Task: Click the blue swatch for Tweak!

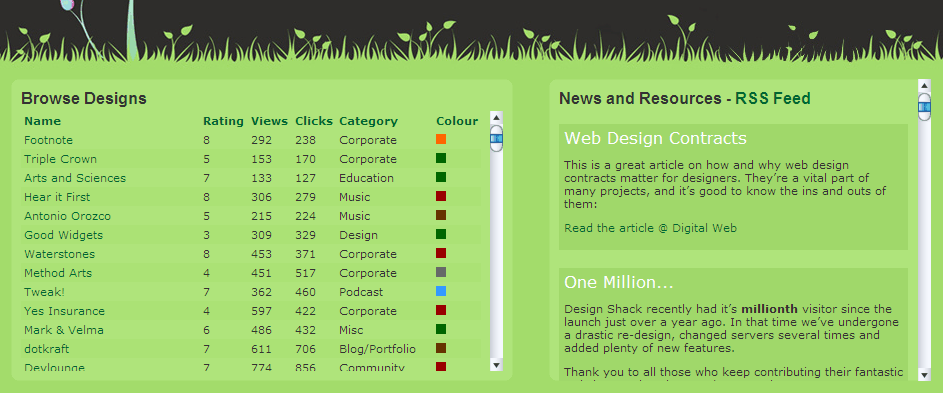Action: coord(441,291)
